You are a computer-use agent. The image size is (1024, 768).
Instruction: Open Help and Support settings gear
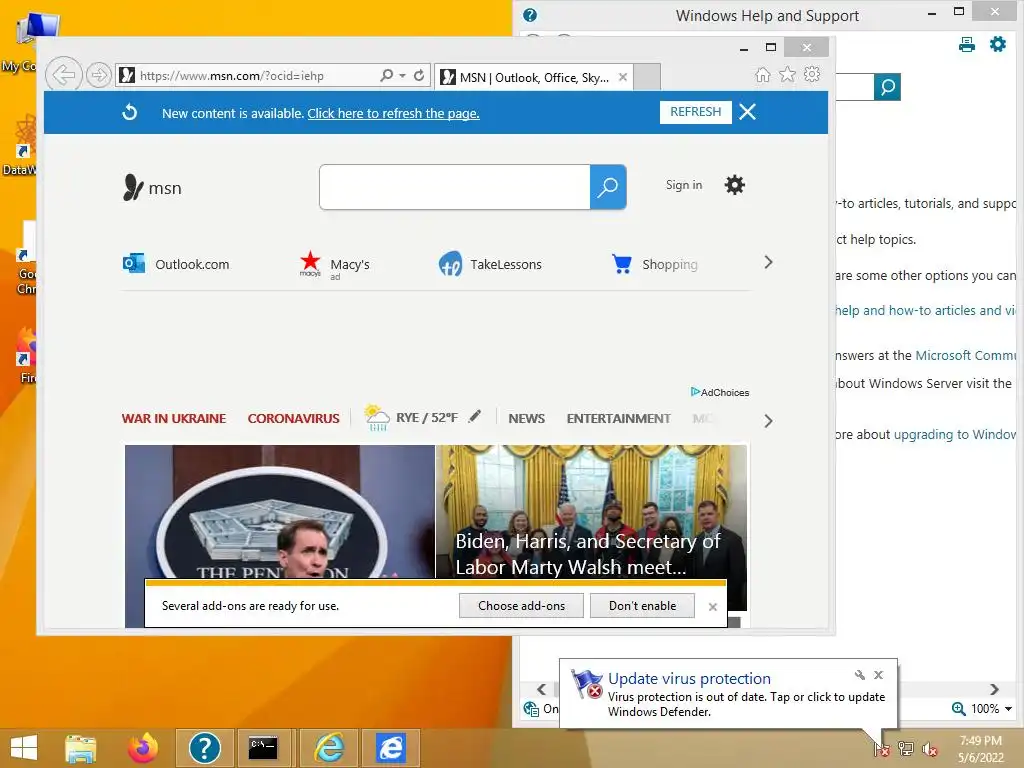[x=998, y=44]
